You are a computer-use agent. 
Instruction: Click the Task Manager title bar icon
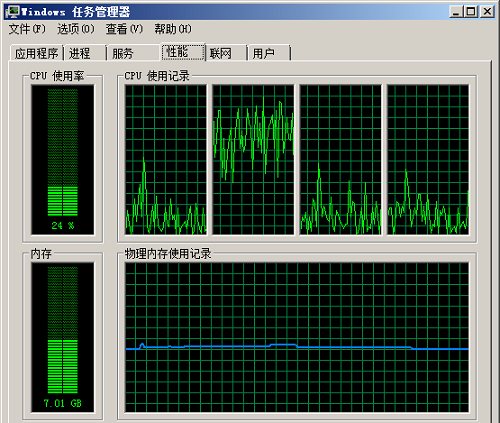pos(12,12)
